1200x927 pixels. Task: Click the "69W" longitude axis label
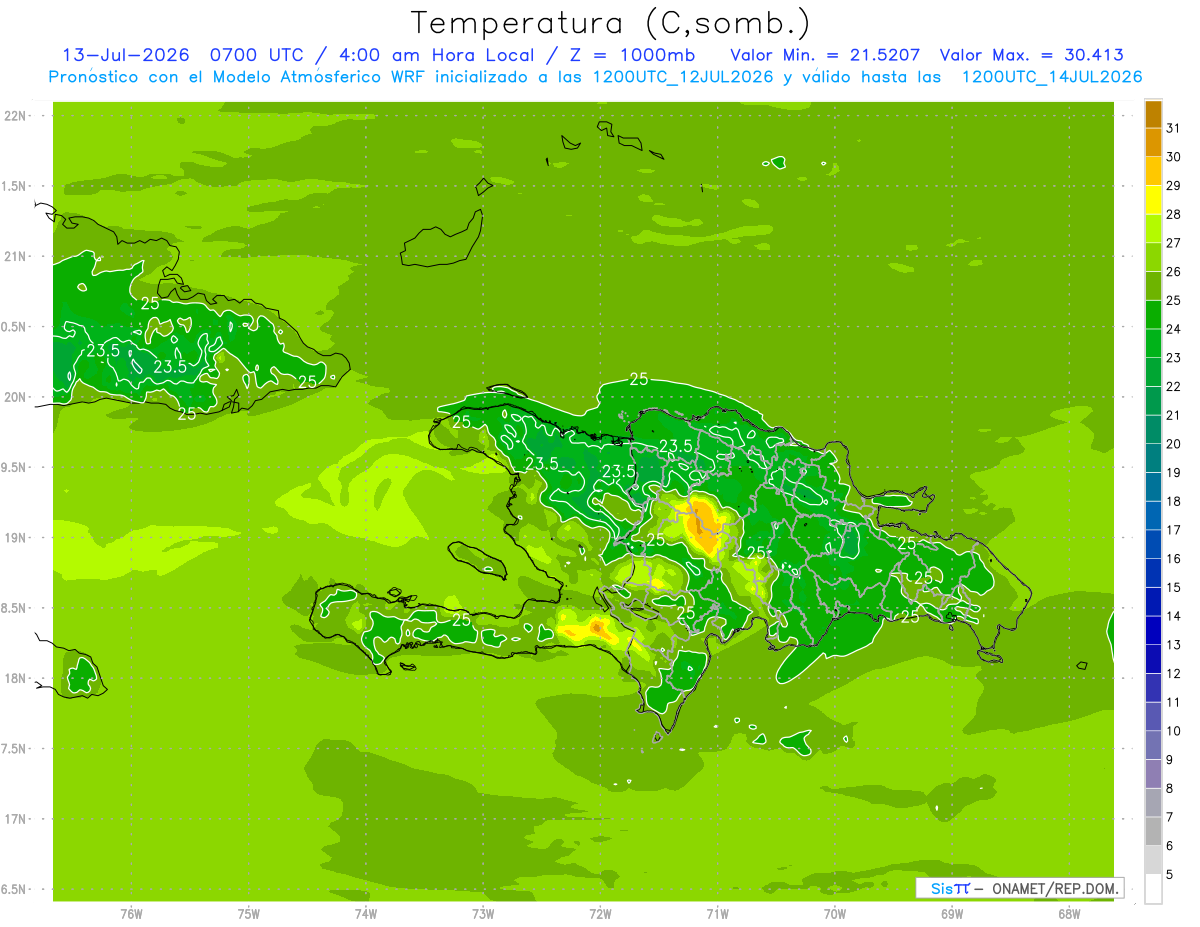click(952, 913)
